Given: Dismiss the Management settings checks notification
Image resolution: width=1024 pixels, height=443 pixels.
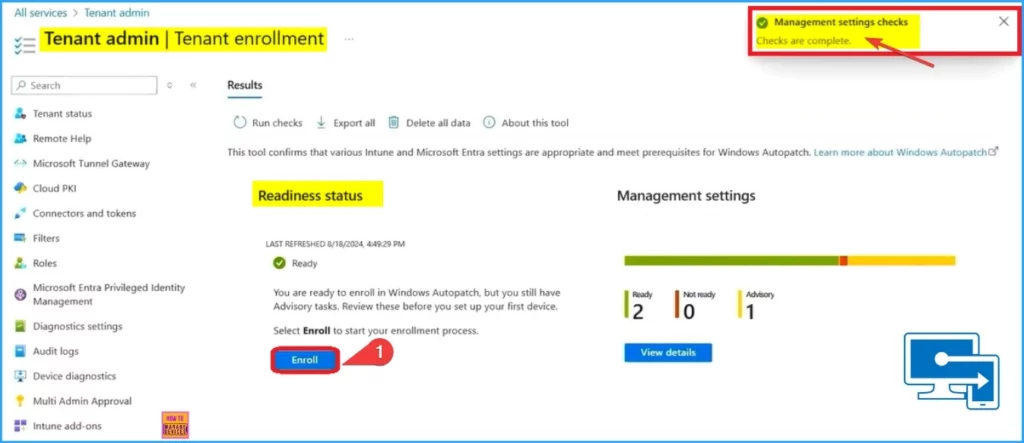Looking at the screenshot, I should (1004, 22).
